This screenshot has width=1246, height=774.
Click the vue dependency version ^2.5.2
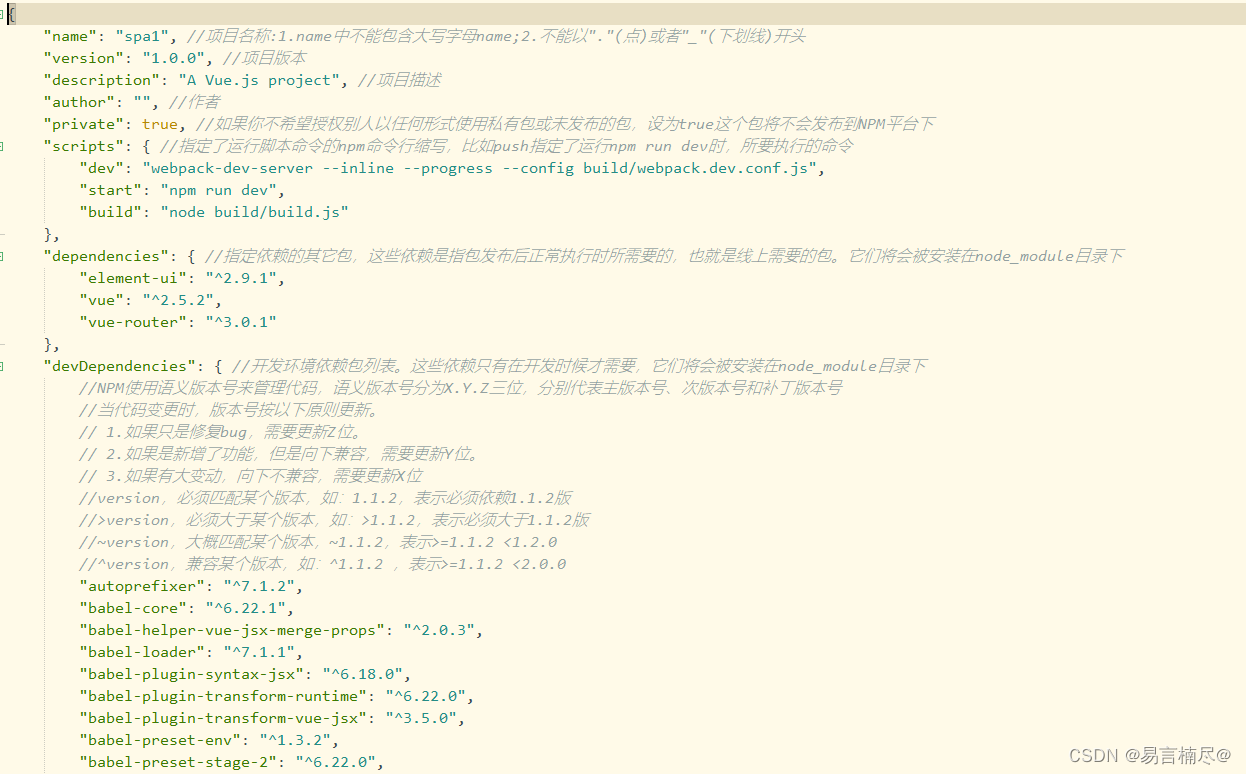point(180,299)
